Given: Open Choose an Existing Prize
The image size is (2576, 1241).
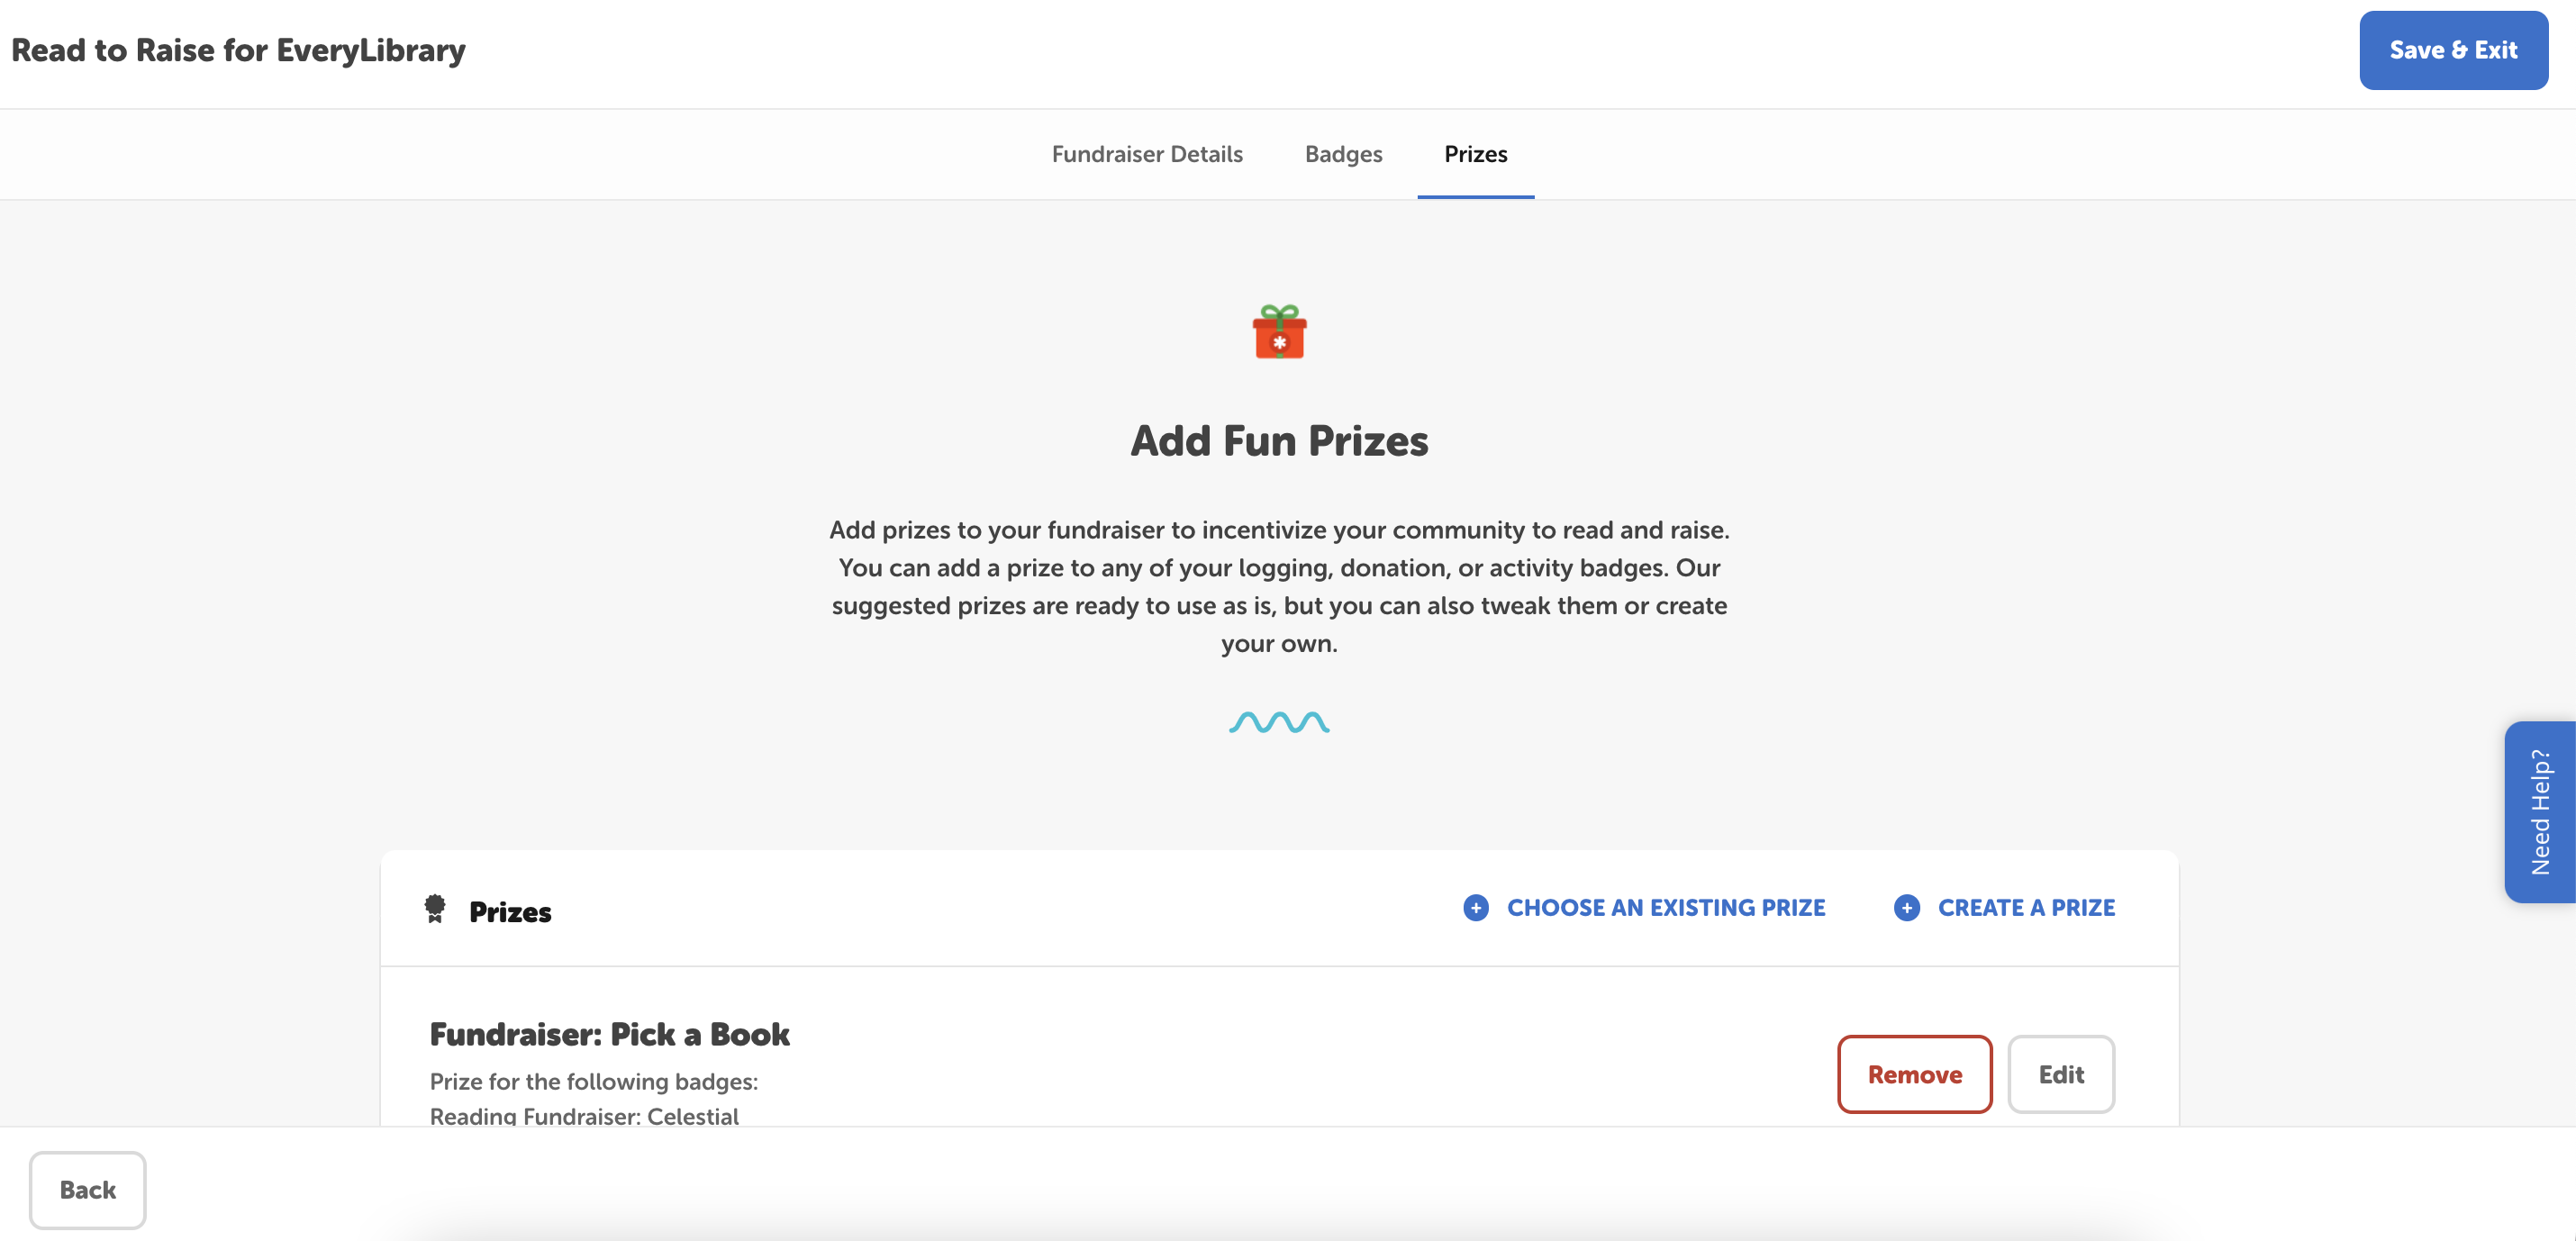Looking at the screenshot, I should coord(1666,908).
